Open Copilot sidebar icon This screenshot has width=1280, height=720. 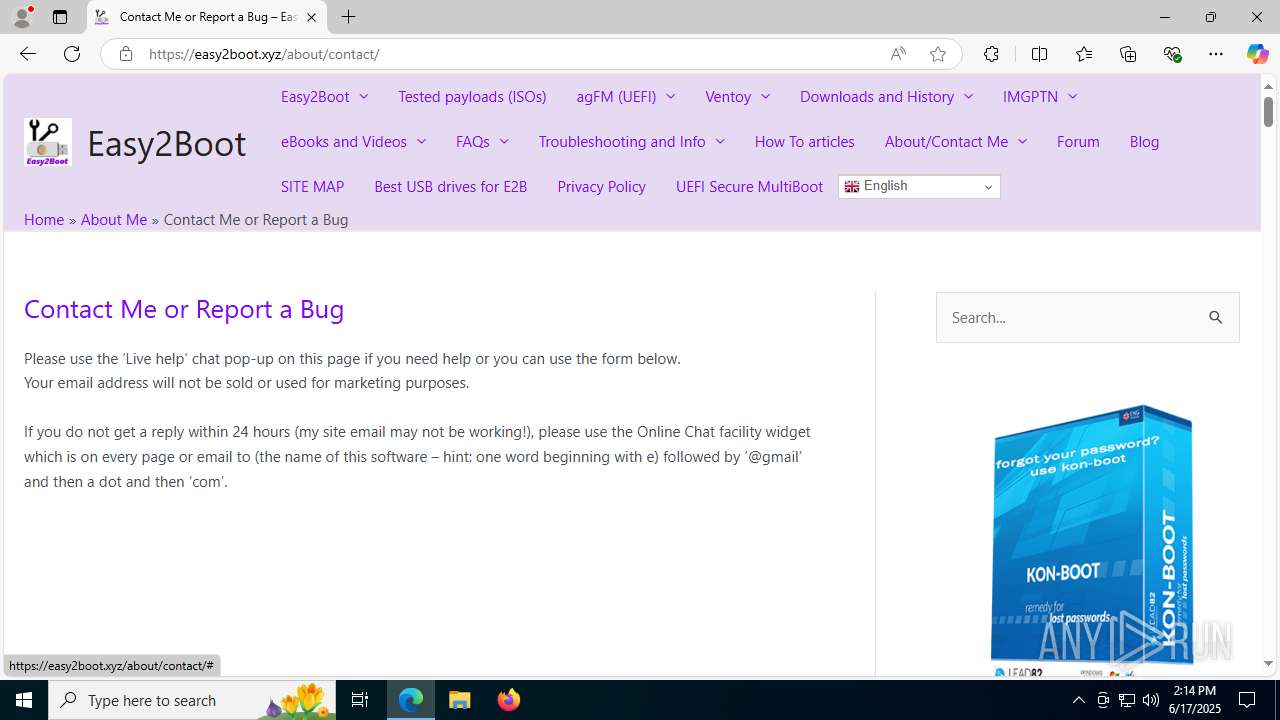pyautogui.click(x=1257, y=54)
